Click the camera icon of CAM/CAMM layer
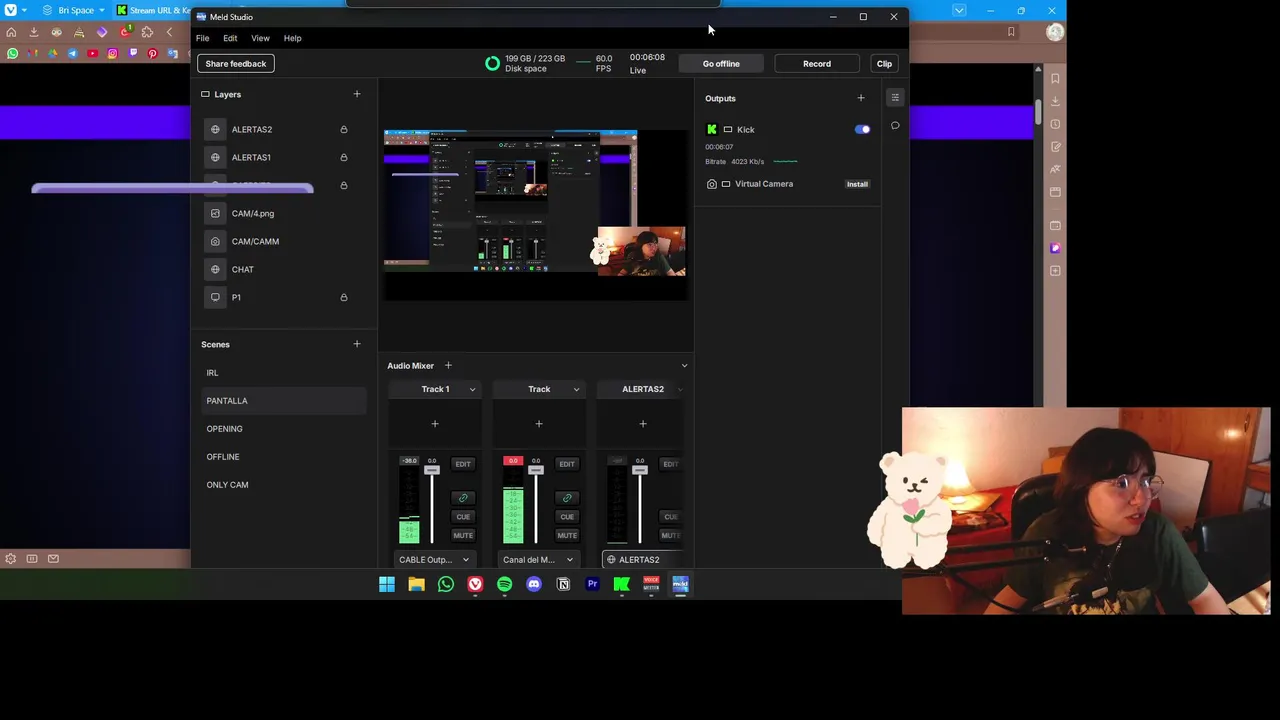Viewport: 1280px width, 720px height. 215,241
